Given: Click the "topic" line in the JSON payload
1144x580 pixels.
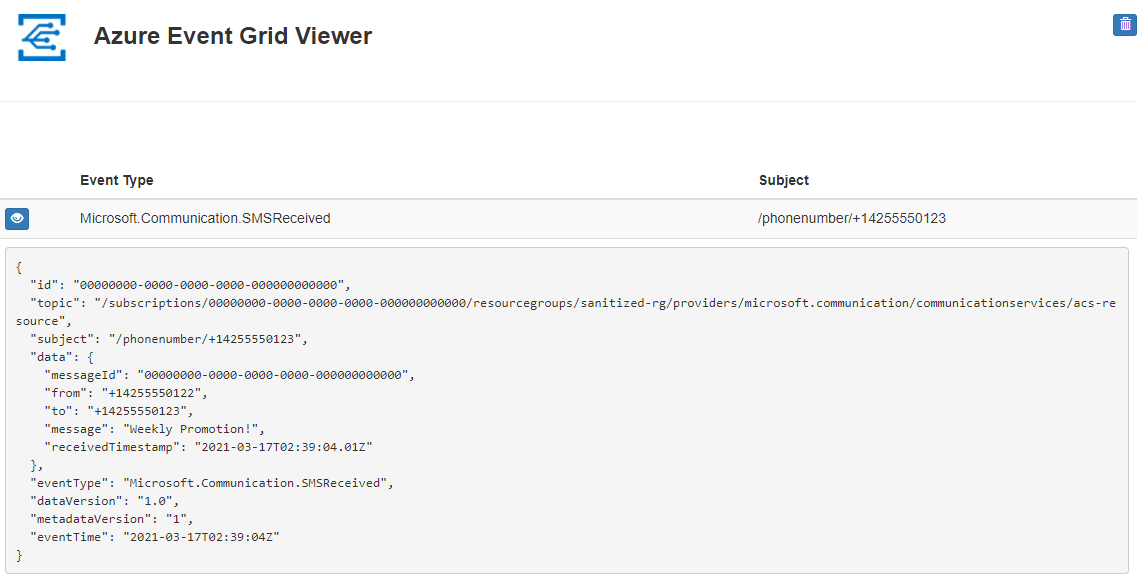Looking at the screenshot, I should pyautogui.click(x=566, y=312).
